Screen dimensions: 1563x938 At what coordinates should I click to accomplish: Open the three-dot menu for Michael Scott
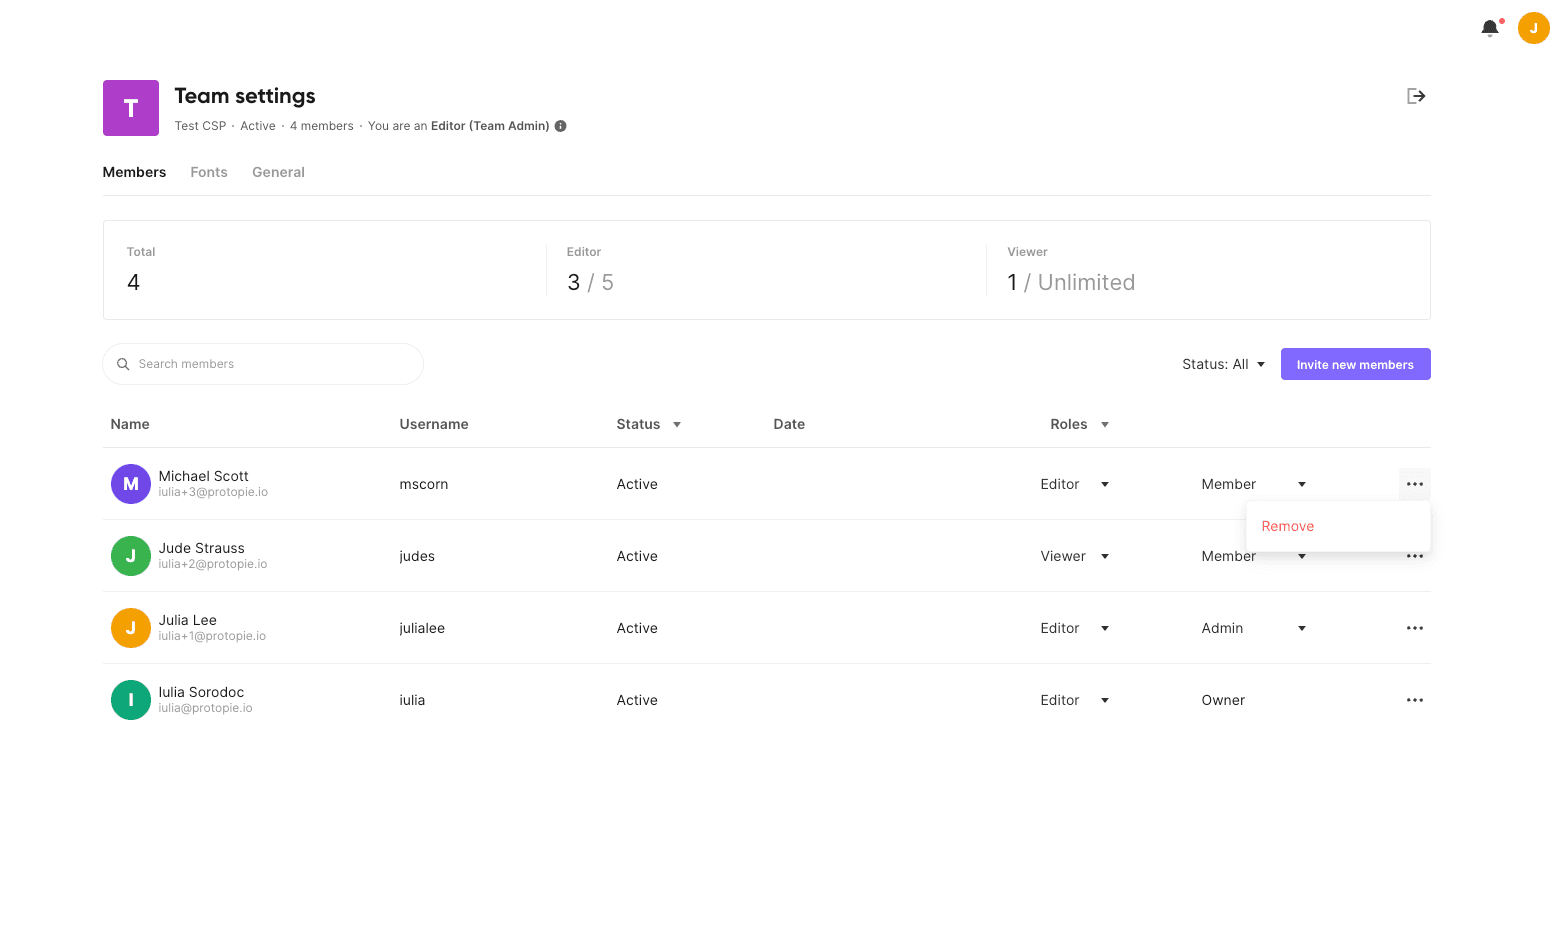[x=1414, y=484]
